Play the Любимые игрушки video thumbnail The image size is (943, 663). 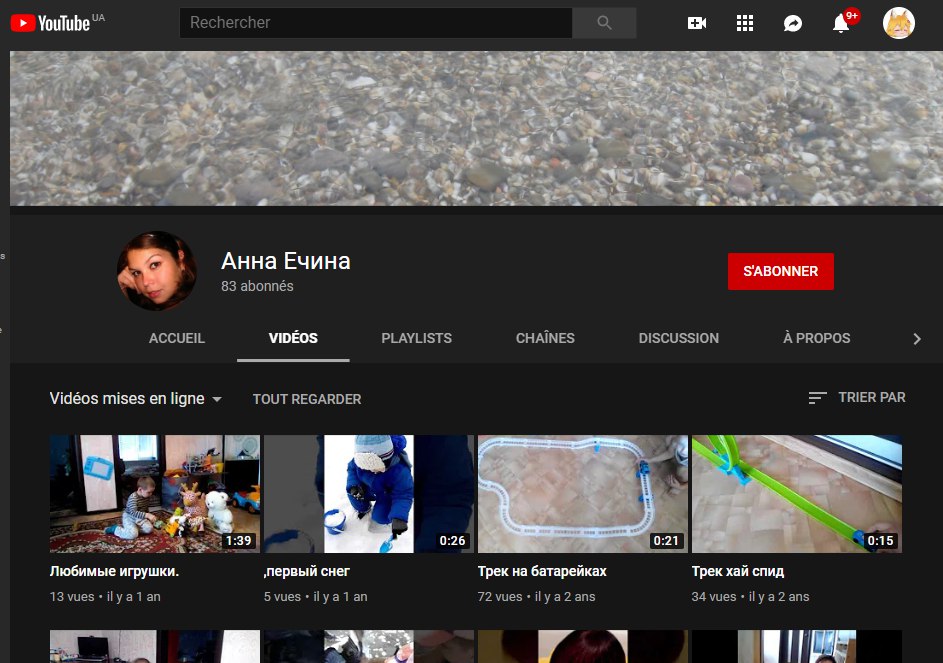155,494
